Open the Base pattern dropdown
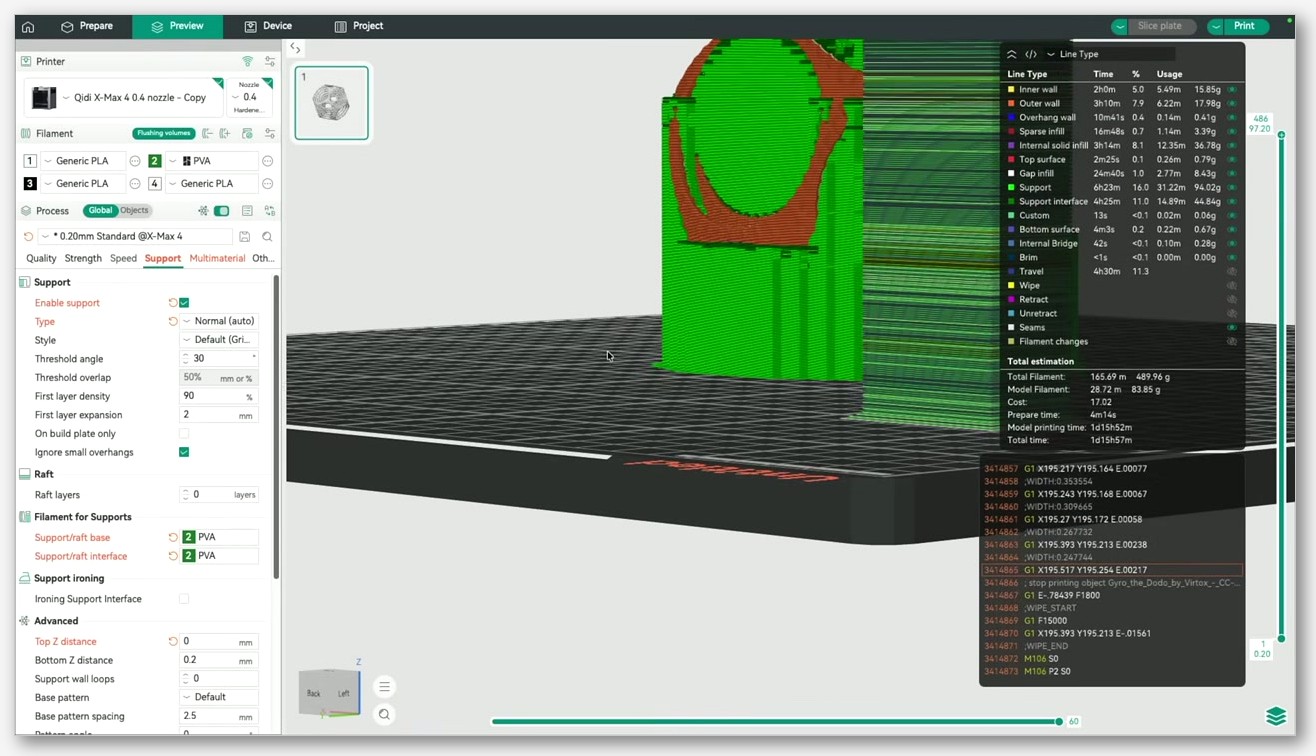 [x=219, y=697]
